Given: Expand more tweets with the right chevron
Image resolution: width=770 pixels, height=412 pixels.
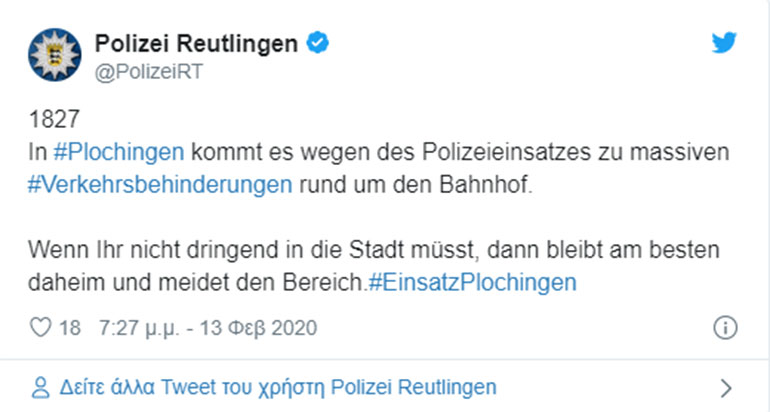Looking at the screenshot, I should 726,387.
